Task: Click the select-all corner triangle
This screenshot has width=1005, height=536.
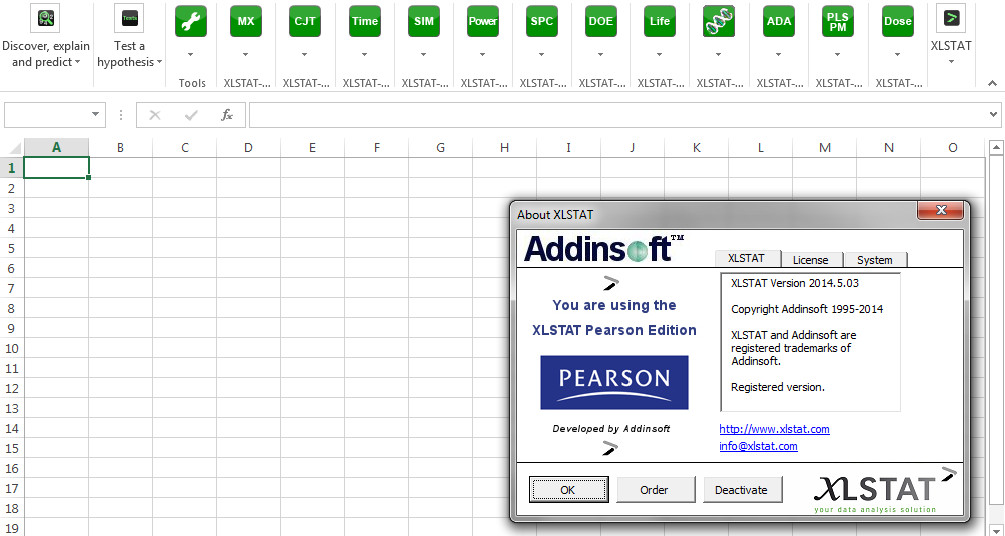Action: click(x=13, y=148)
